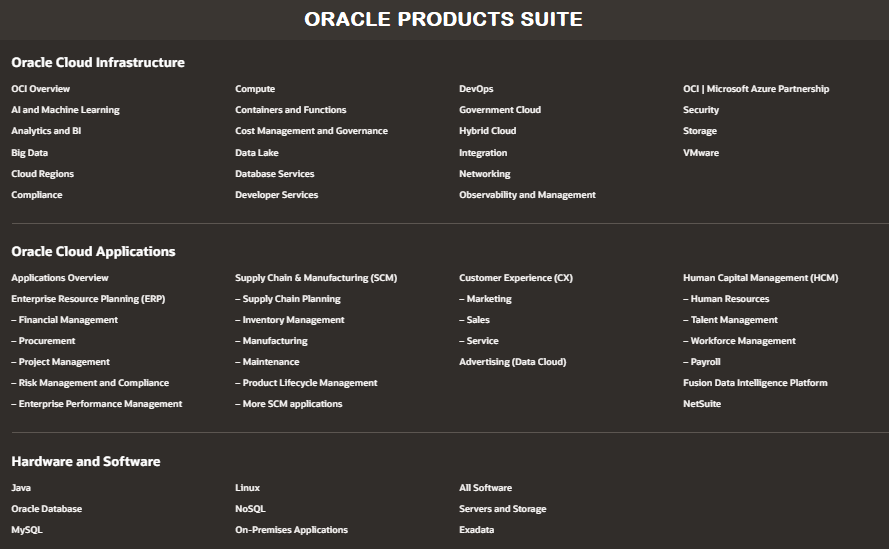Go to Fusion Data Intelligence Platform

click(x=755, y=383)
